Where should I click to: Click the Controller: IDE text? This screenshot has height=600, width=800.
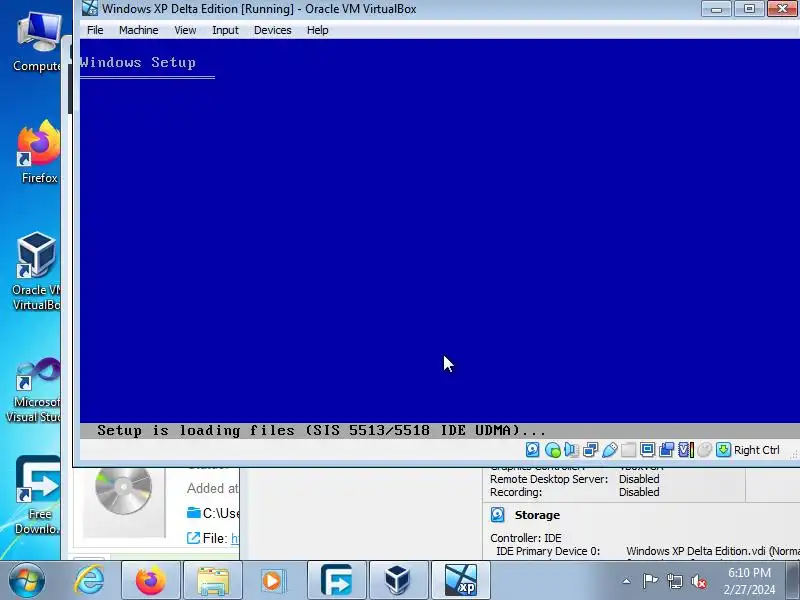526,538
